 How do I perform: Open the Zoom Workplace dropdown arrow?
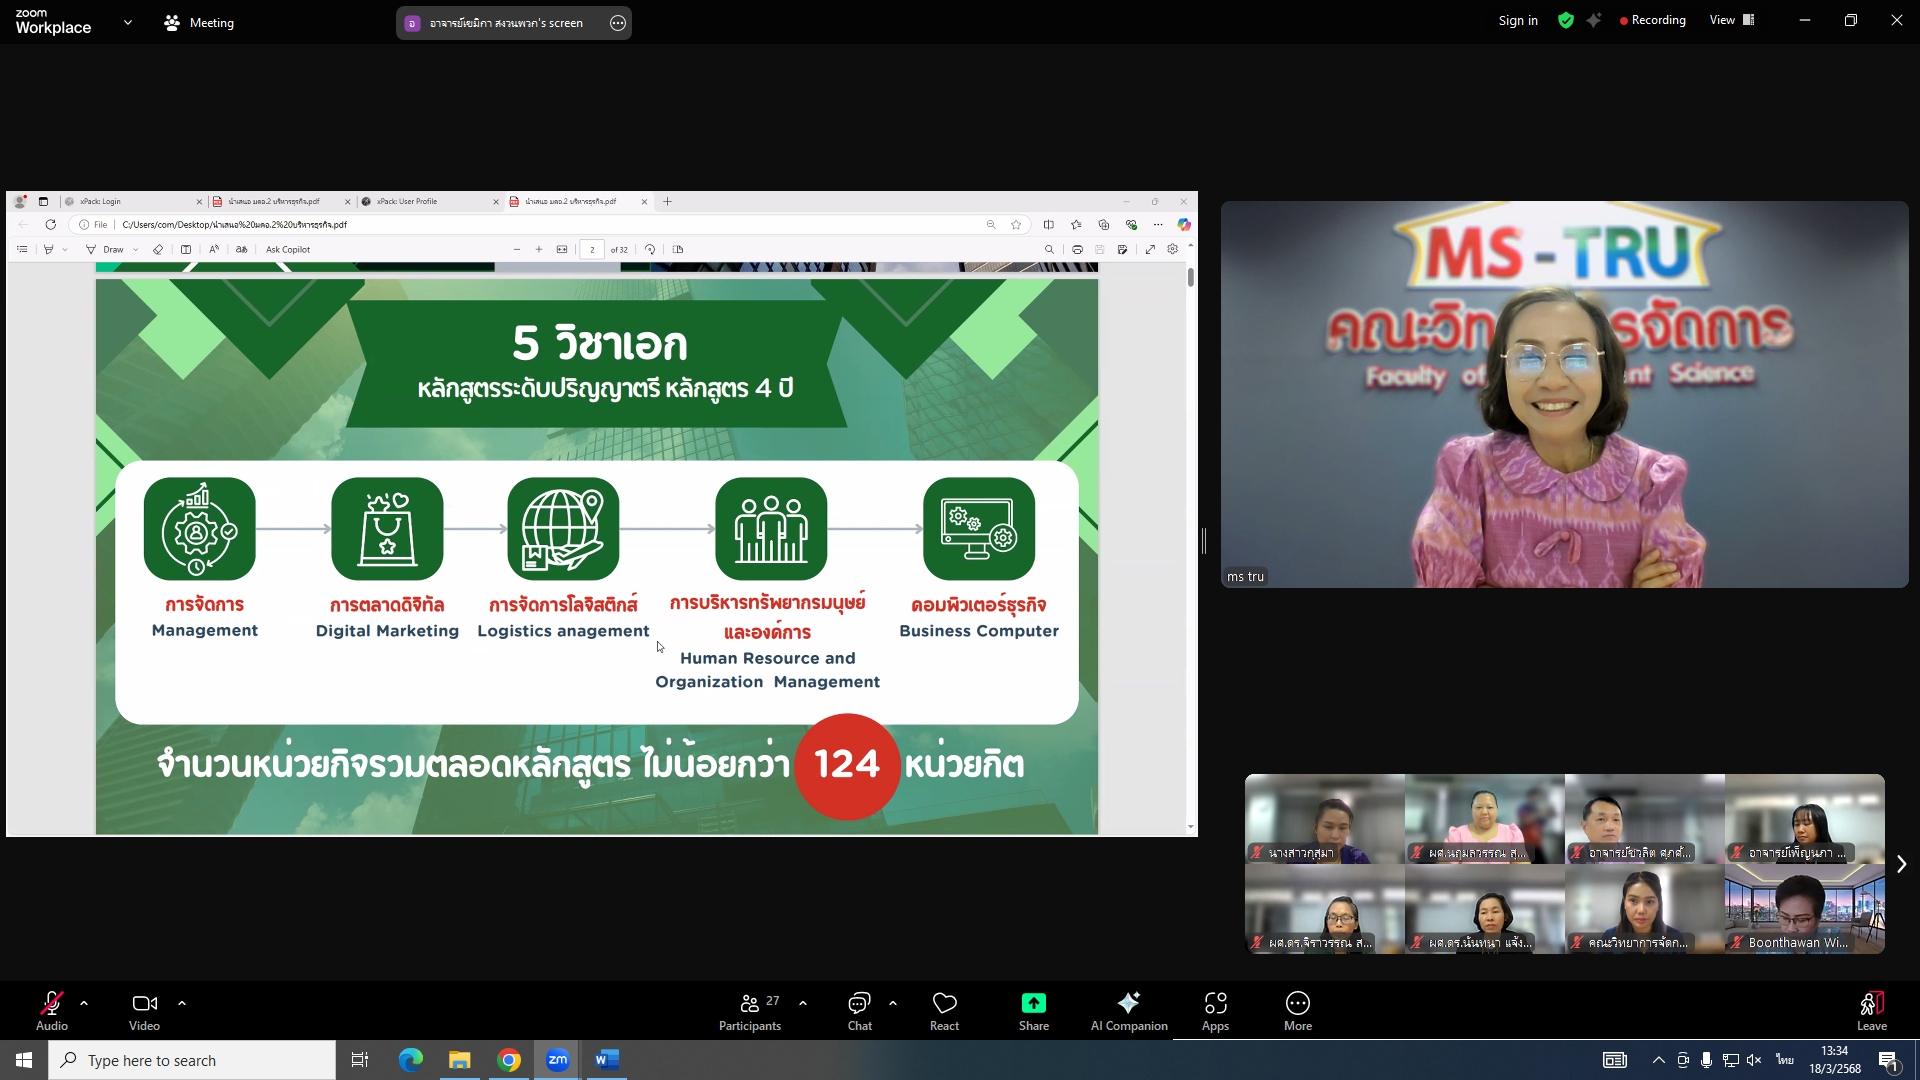127,22
